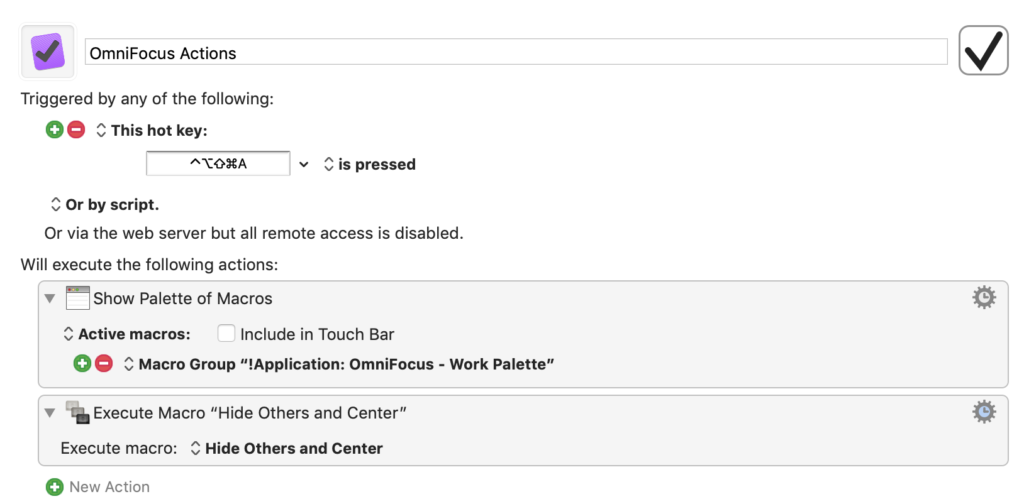Image resolution: width=1024 pixels, height=504 pixels.
Task: Toggle the large macro enabled checkmark
Action: [x=983, y=51]
